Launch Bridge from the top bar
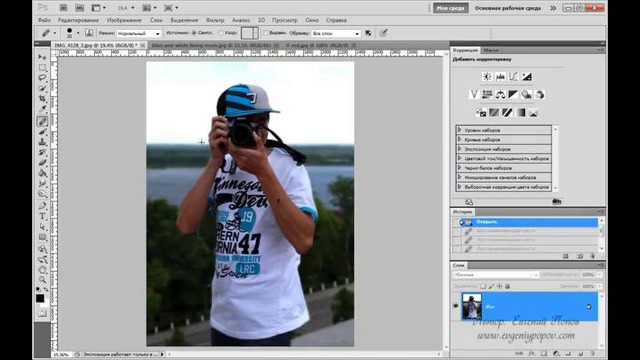Image resolution: width=640 pixels, height=360 pixels. tap(63, 8)
